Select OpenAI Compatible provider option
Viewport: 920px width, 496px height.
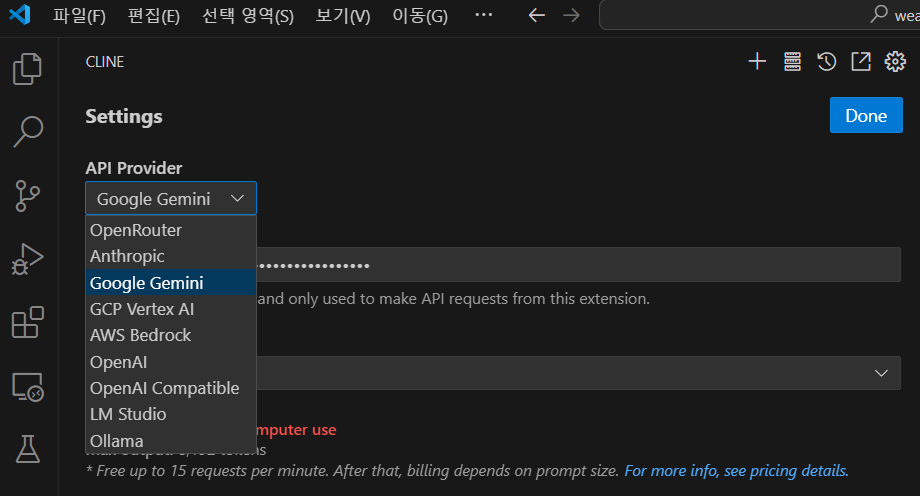(171, 388)
